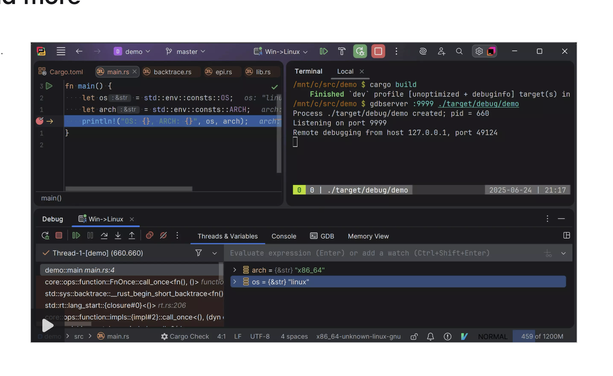The height and width of the screenshot is (376, 613).
Task: Switch to the Cargo.toml editor tab
Action: tap(61, 72)
